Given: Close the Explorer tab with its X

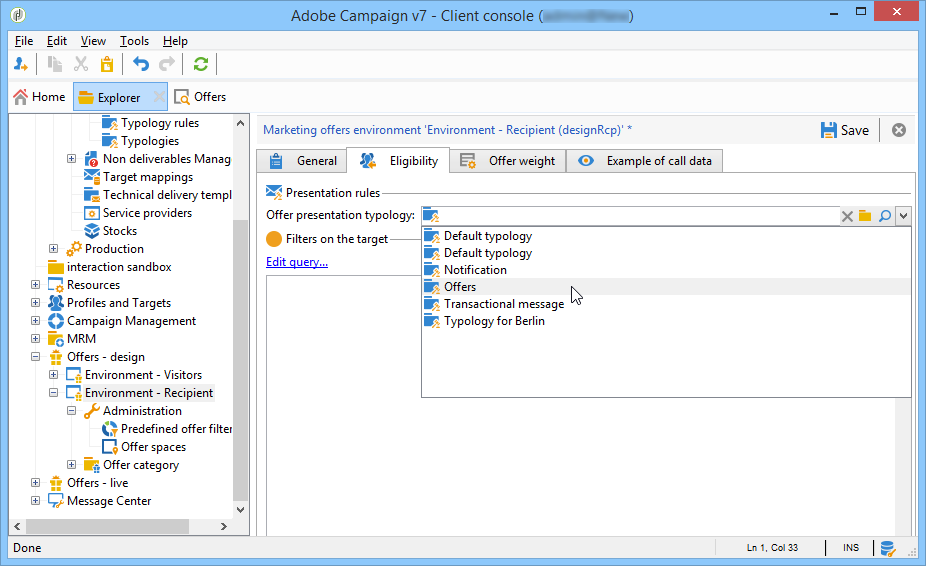Looking at the screenshot, I should tap(158, 97).
